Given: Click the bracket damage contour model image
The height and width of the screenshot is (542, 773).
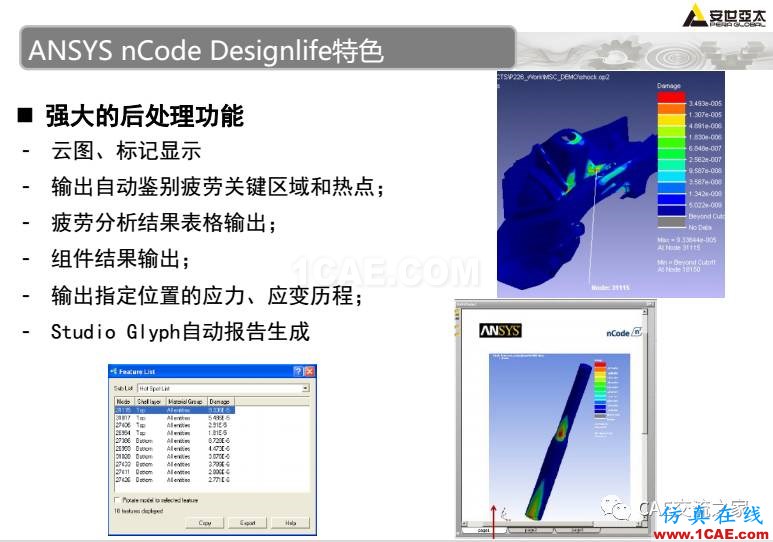Looking at the screenshot, I should [x=610, y=184].
